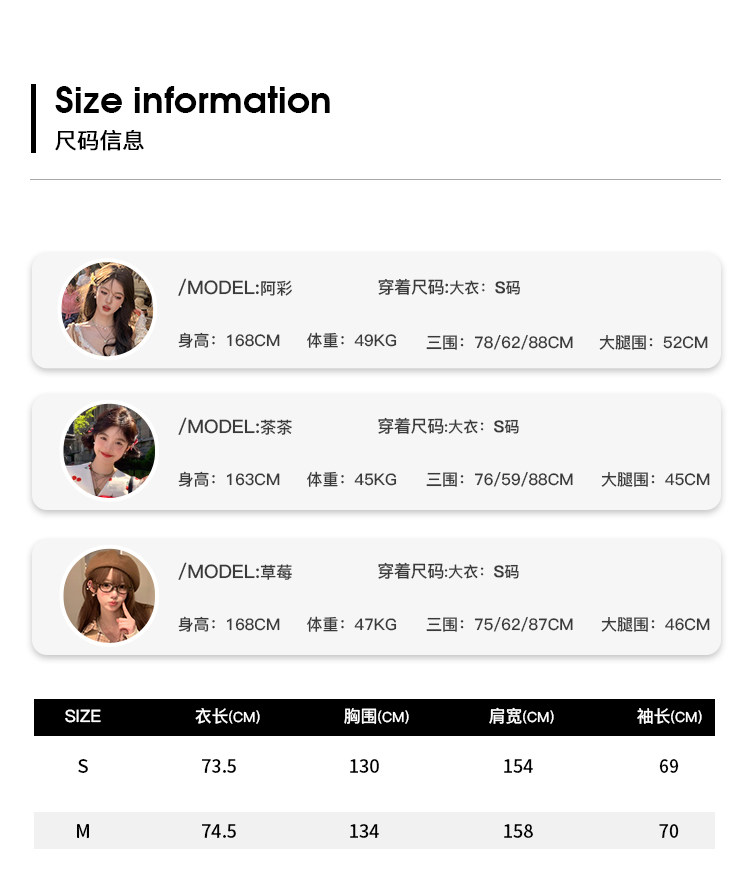Click the 尺码信息 subtitle text

[x=99, y=140]
